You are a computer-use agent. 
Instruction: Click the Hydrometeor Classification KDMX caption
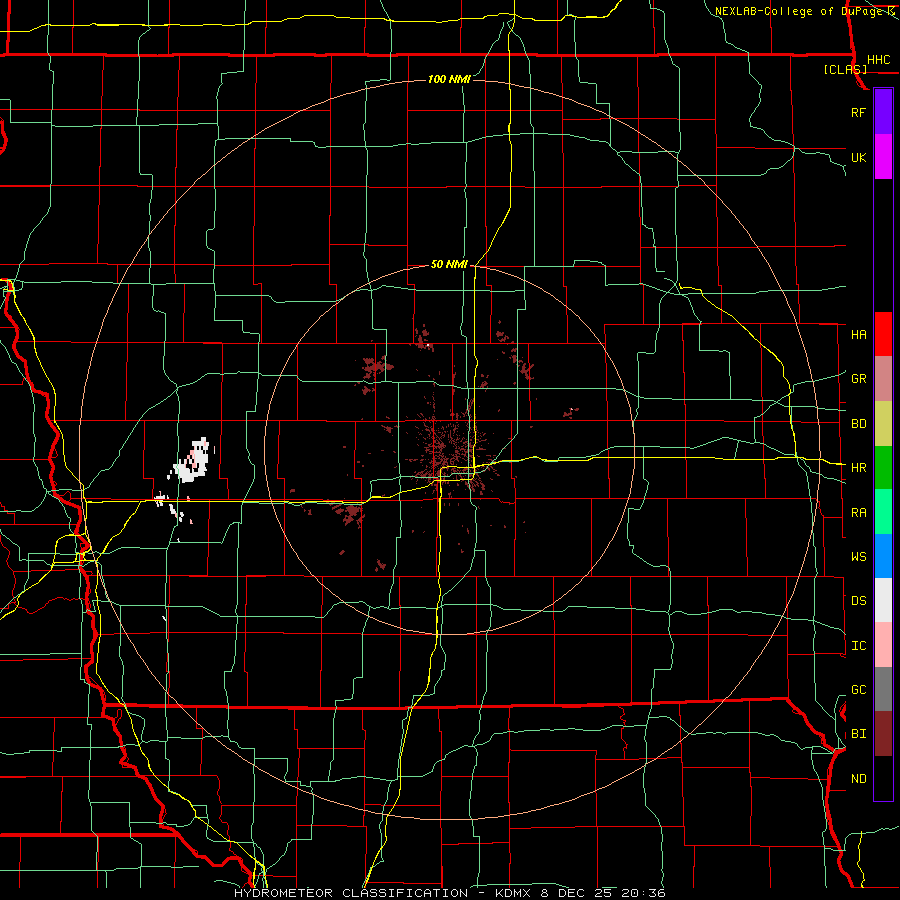[x=450, y=893]
